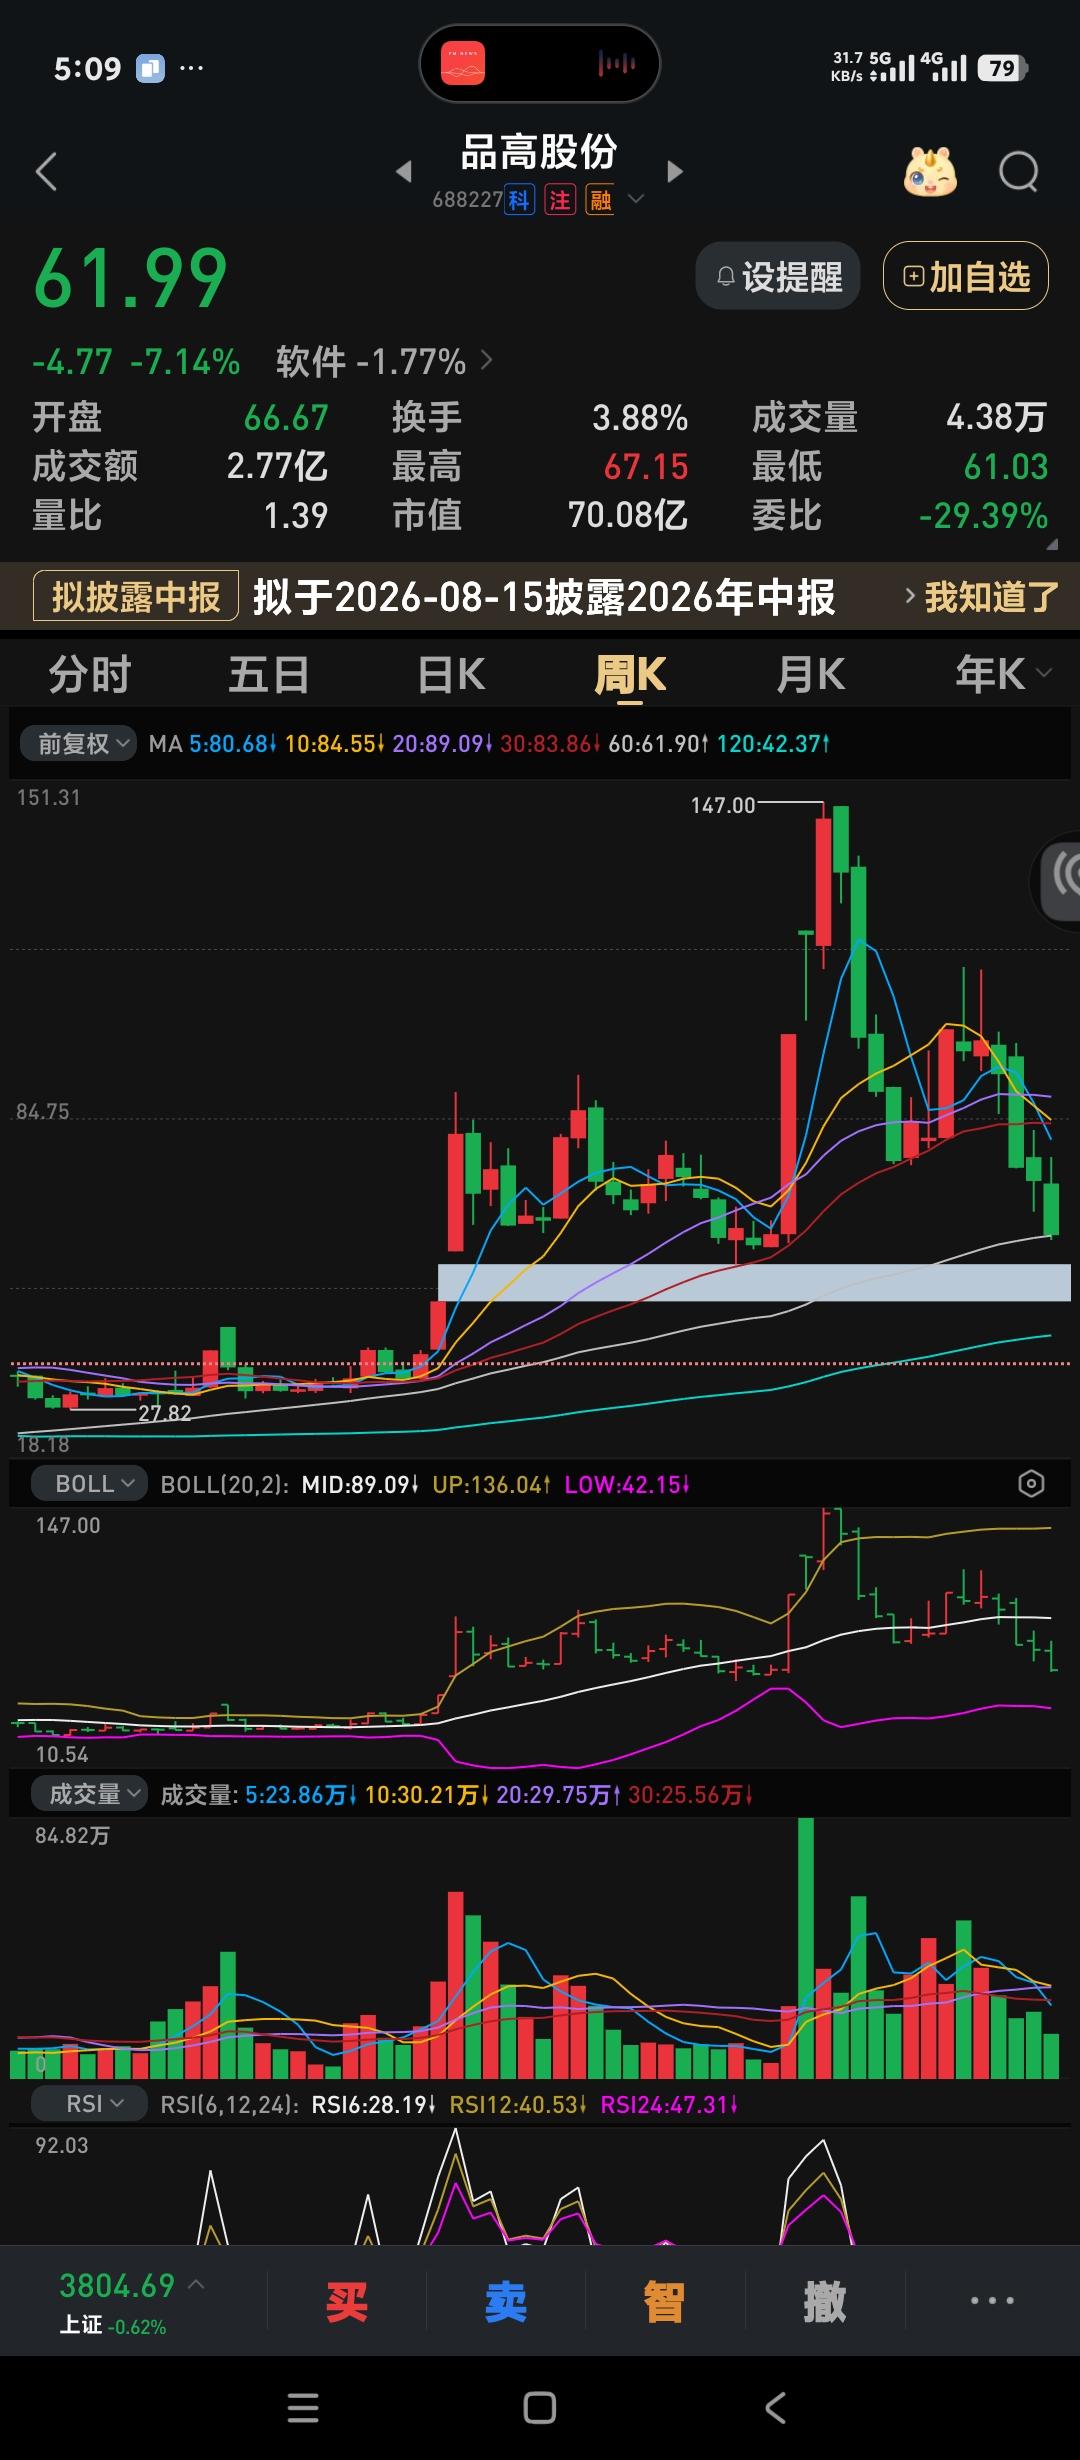
Task: Switch to 分时 chart tab
Action: (x=90, y=675)
